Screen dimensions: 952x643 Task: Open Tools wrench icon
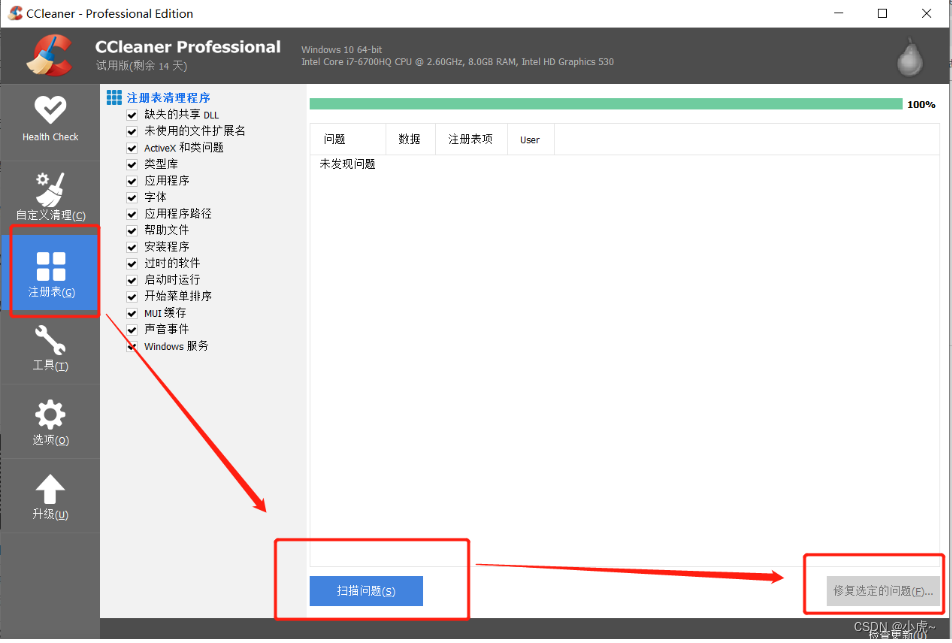[x=50, y=340]
